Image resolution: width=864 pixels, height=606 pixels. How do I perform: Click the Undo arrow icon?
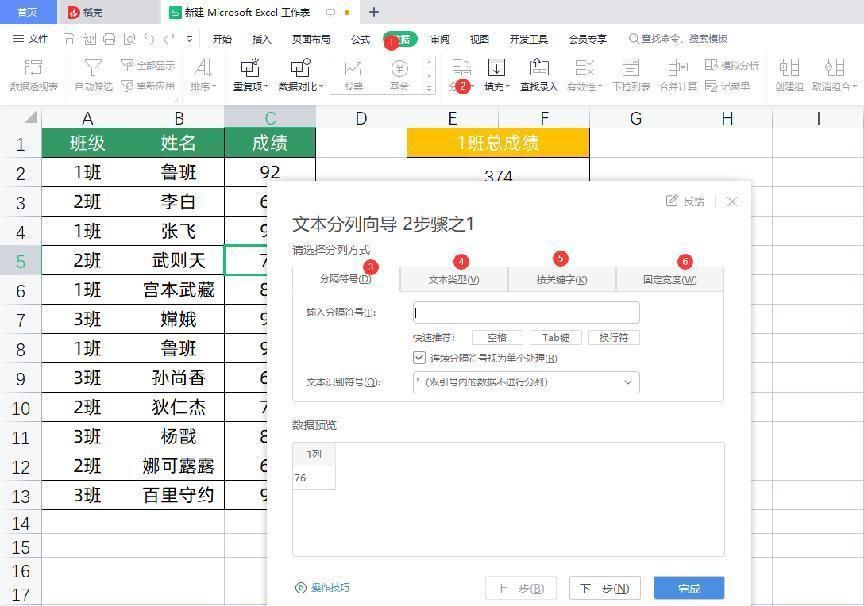[x=149, y=39]
